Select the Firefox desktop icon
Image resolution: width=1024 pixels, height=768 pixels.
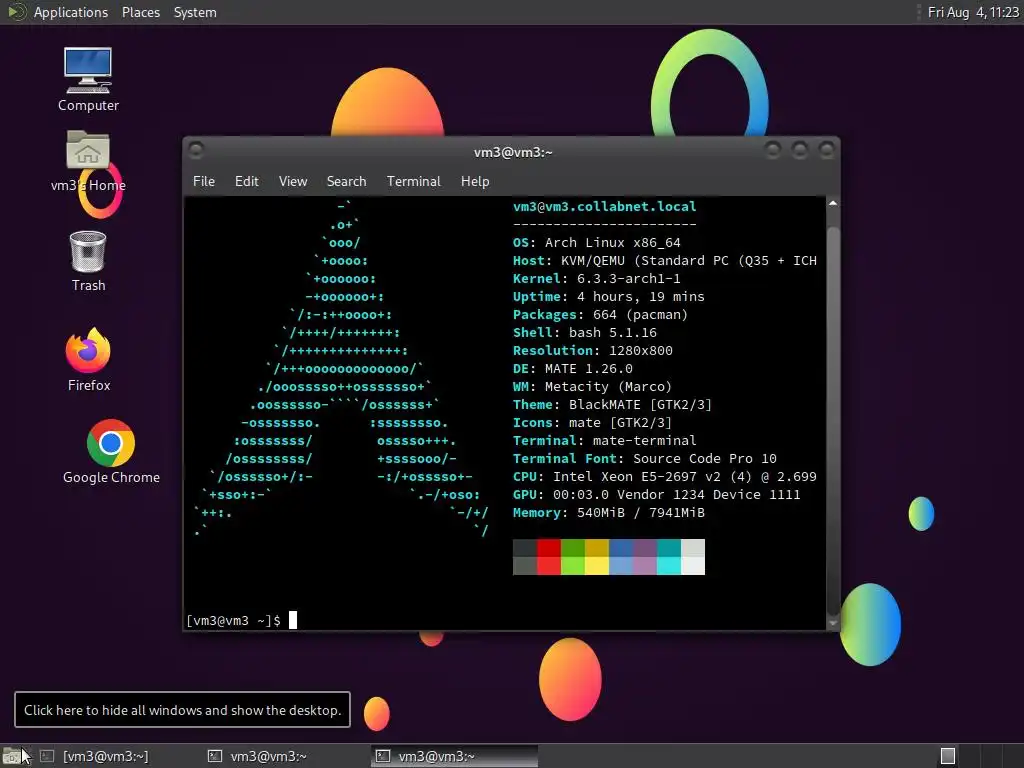point(88,359)
